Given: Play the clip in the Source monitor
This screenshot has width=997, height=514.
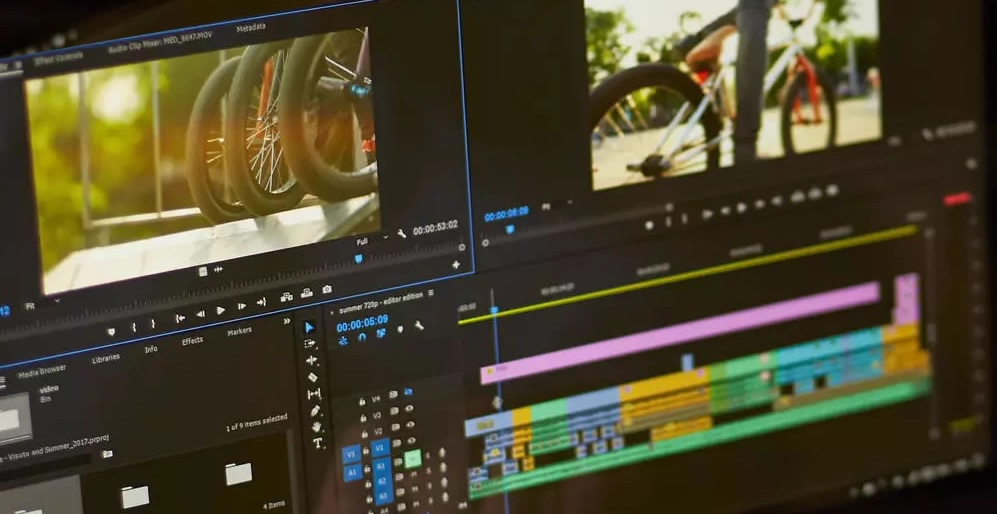Looking at the screenshot, I should pyautogui.click(x=221, y=310).
